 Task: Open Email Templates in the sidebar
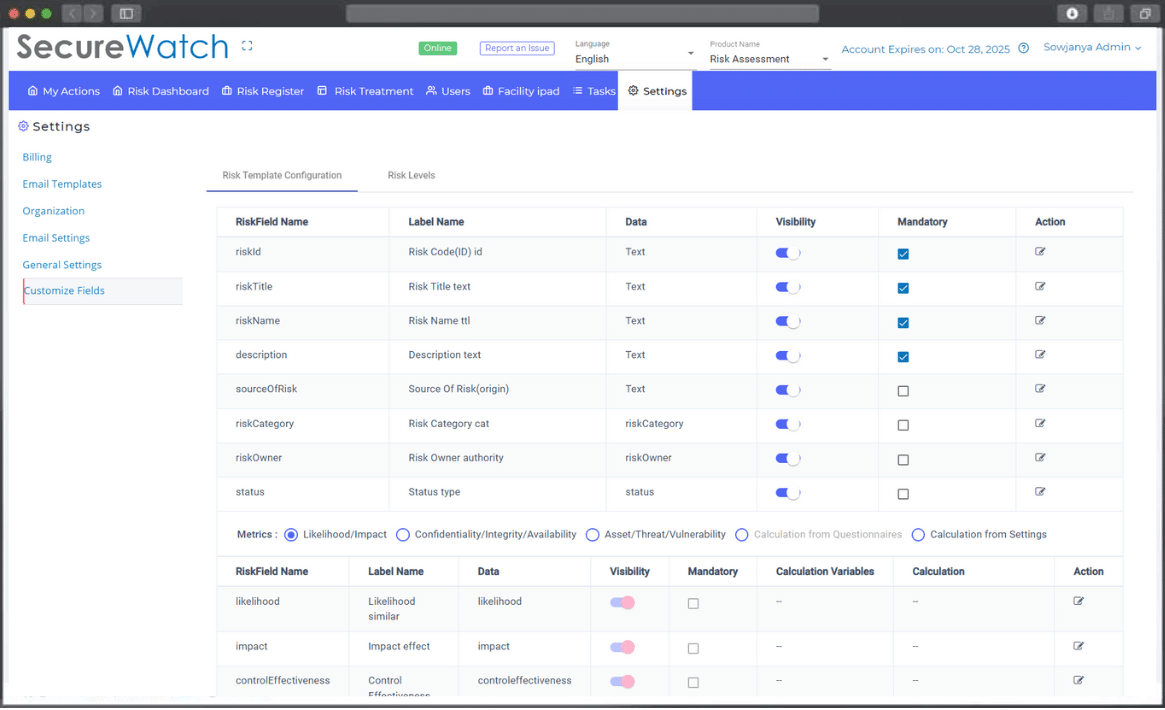pyautogui.click(x=62, y=184)
